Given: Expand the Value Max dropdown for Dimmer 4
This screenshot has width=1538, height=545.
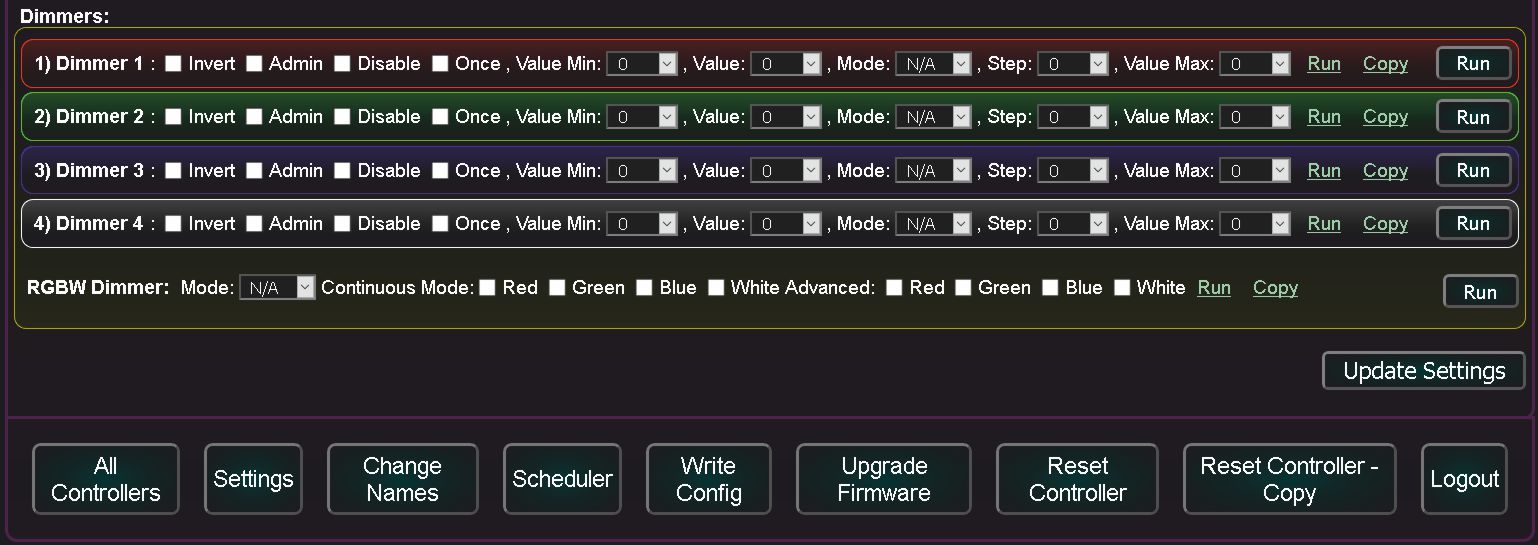Looking at the screenshot, I should 1256,224.
